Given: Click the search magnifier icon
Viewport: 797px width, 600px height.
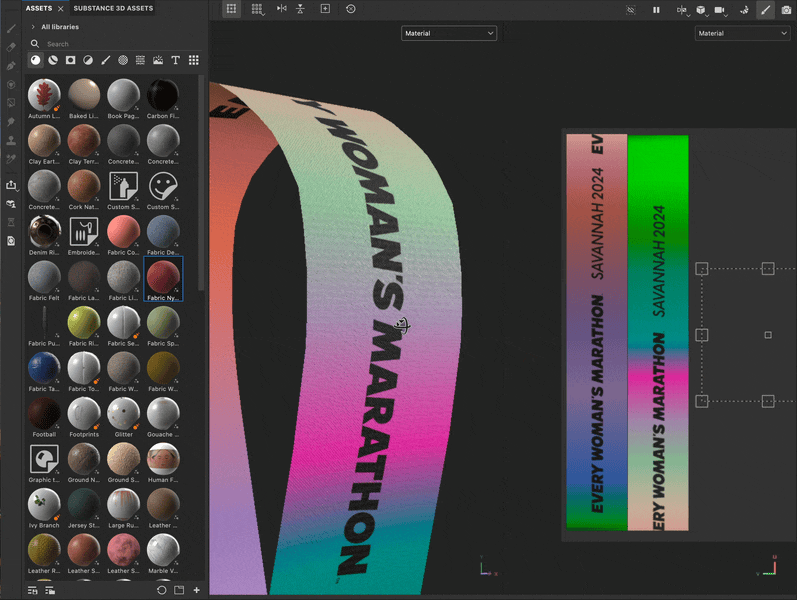Looking at the screenshot, I should (x=35, y=44).
